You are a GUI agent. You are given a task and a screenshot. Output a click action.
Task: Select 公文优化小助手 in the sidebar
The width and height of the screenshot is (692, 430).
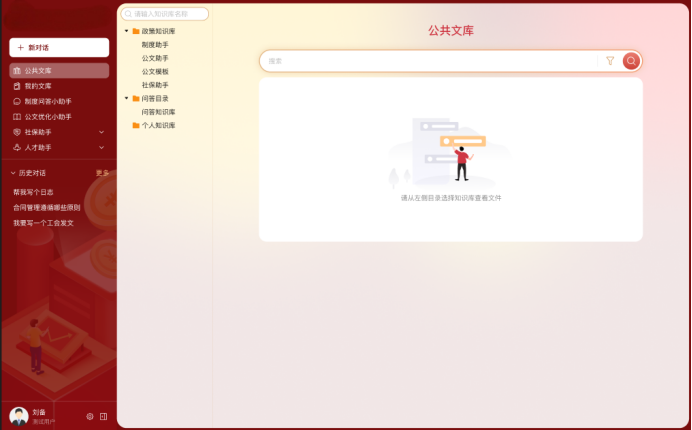tap(48, 117)
